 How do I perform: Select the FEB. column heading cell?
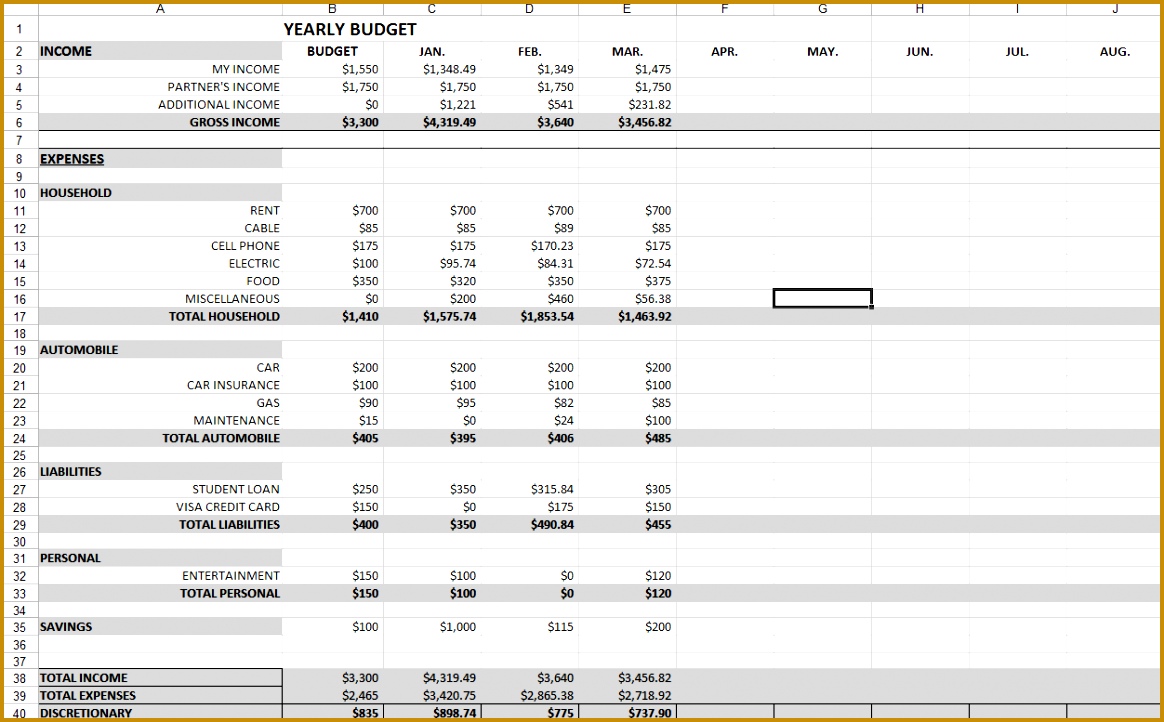(x=528, y=51)
